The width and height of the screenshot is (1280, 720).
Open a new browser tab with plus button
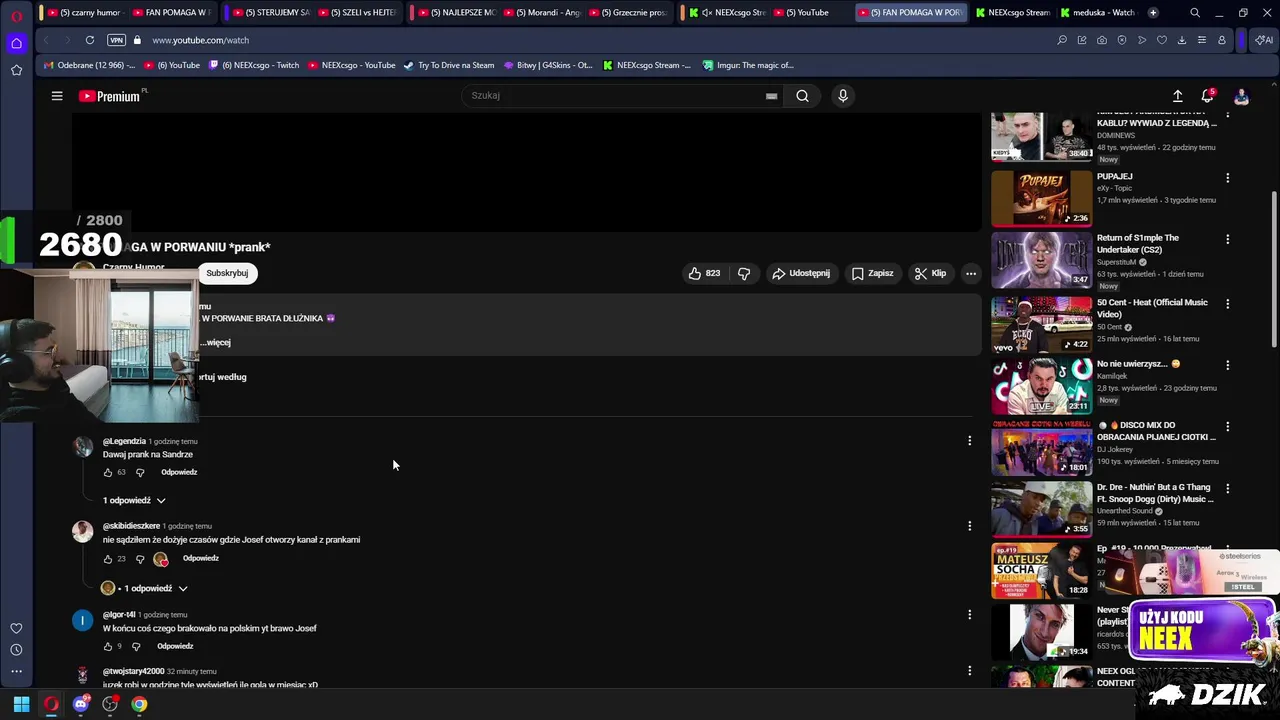click(1153, 13)
